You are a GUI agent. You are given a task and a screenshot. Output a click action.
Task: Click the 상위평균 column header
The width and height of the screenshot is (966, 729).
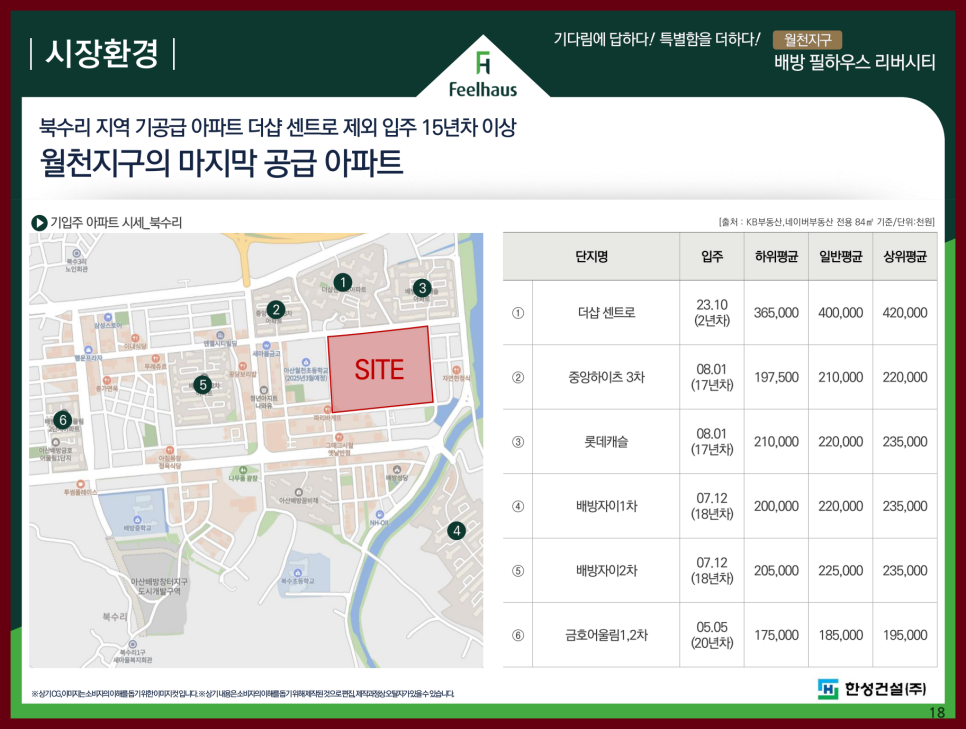coord(905,256)
